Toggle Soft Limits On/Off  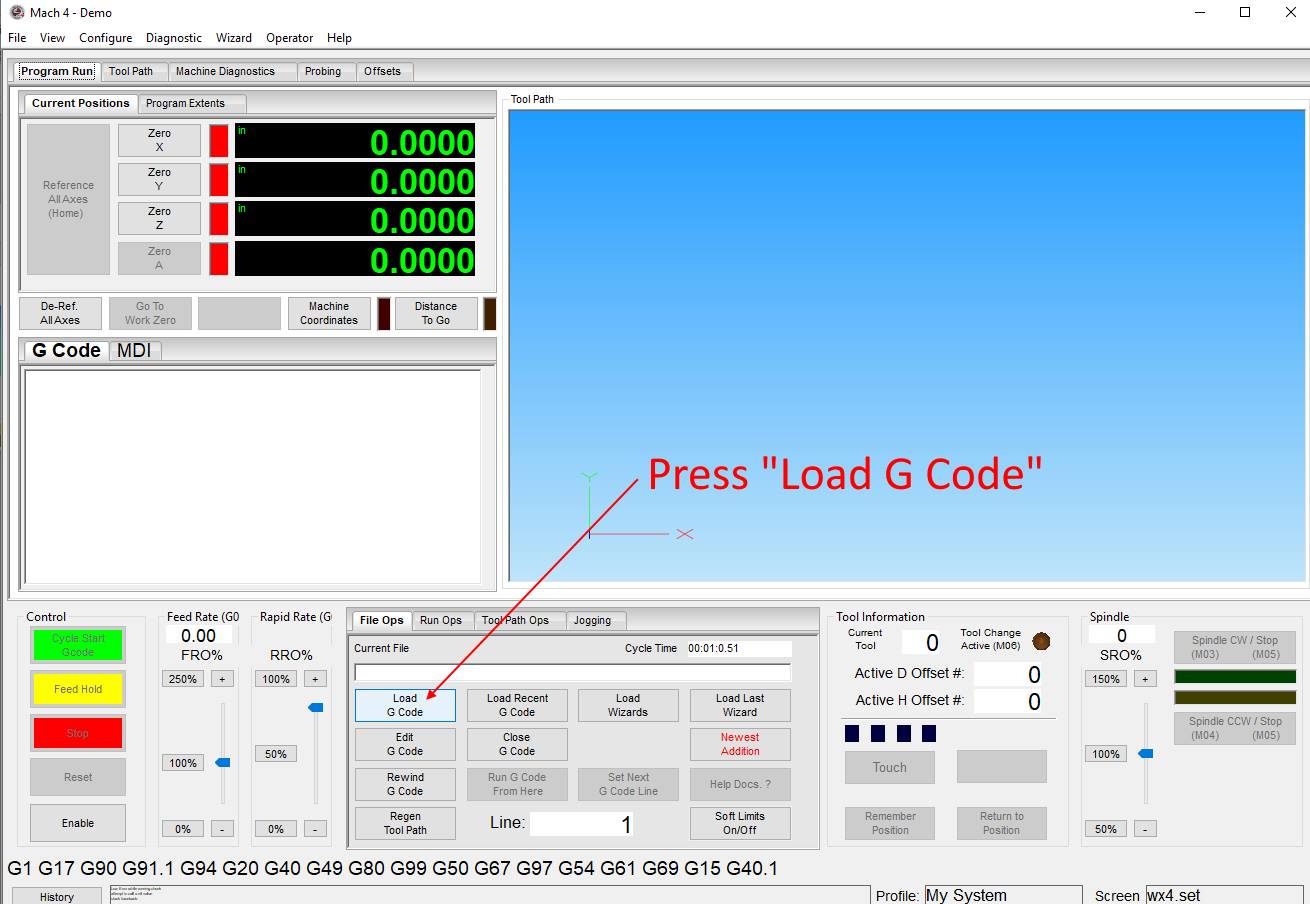[740, 823]
